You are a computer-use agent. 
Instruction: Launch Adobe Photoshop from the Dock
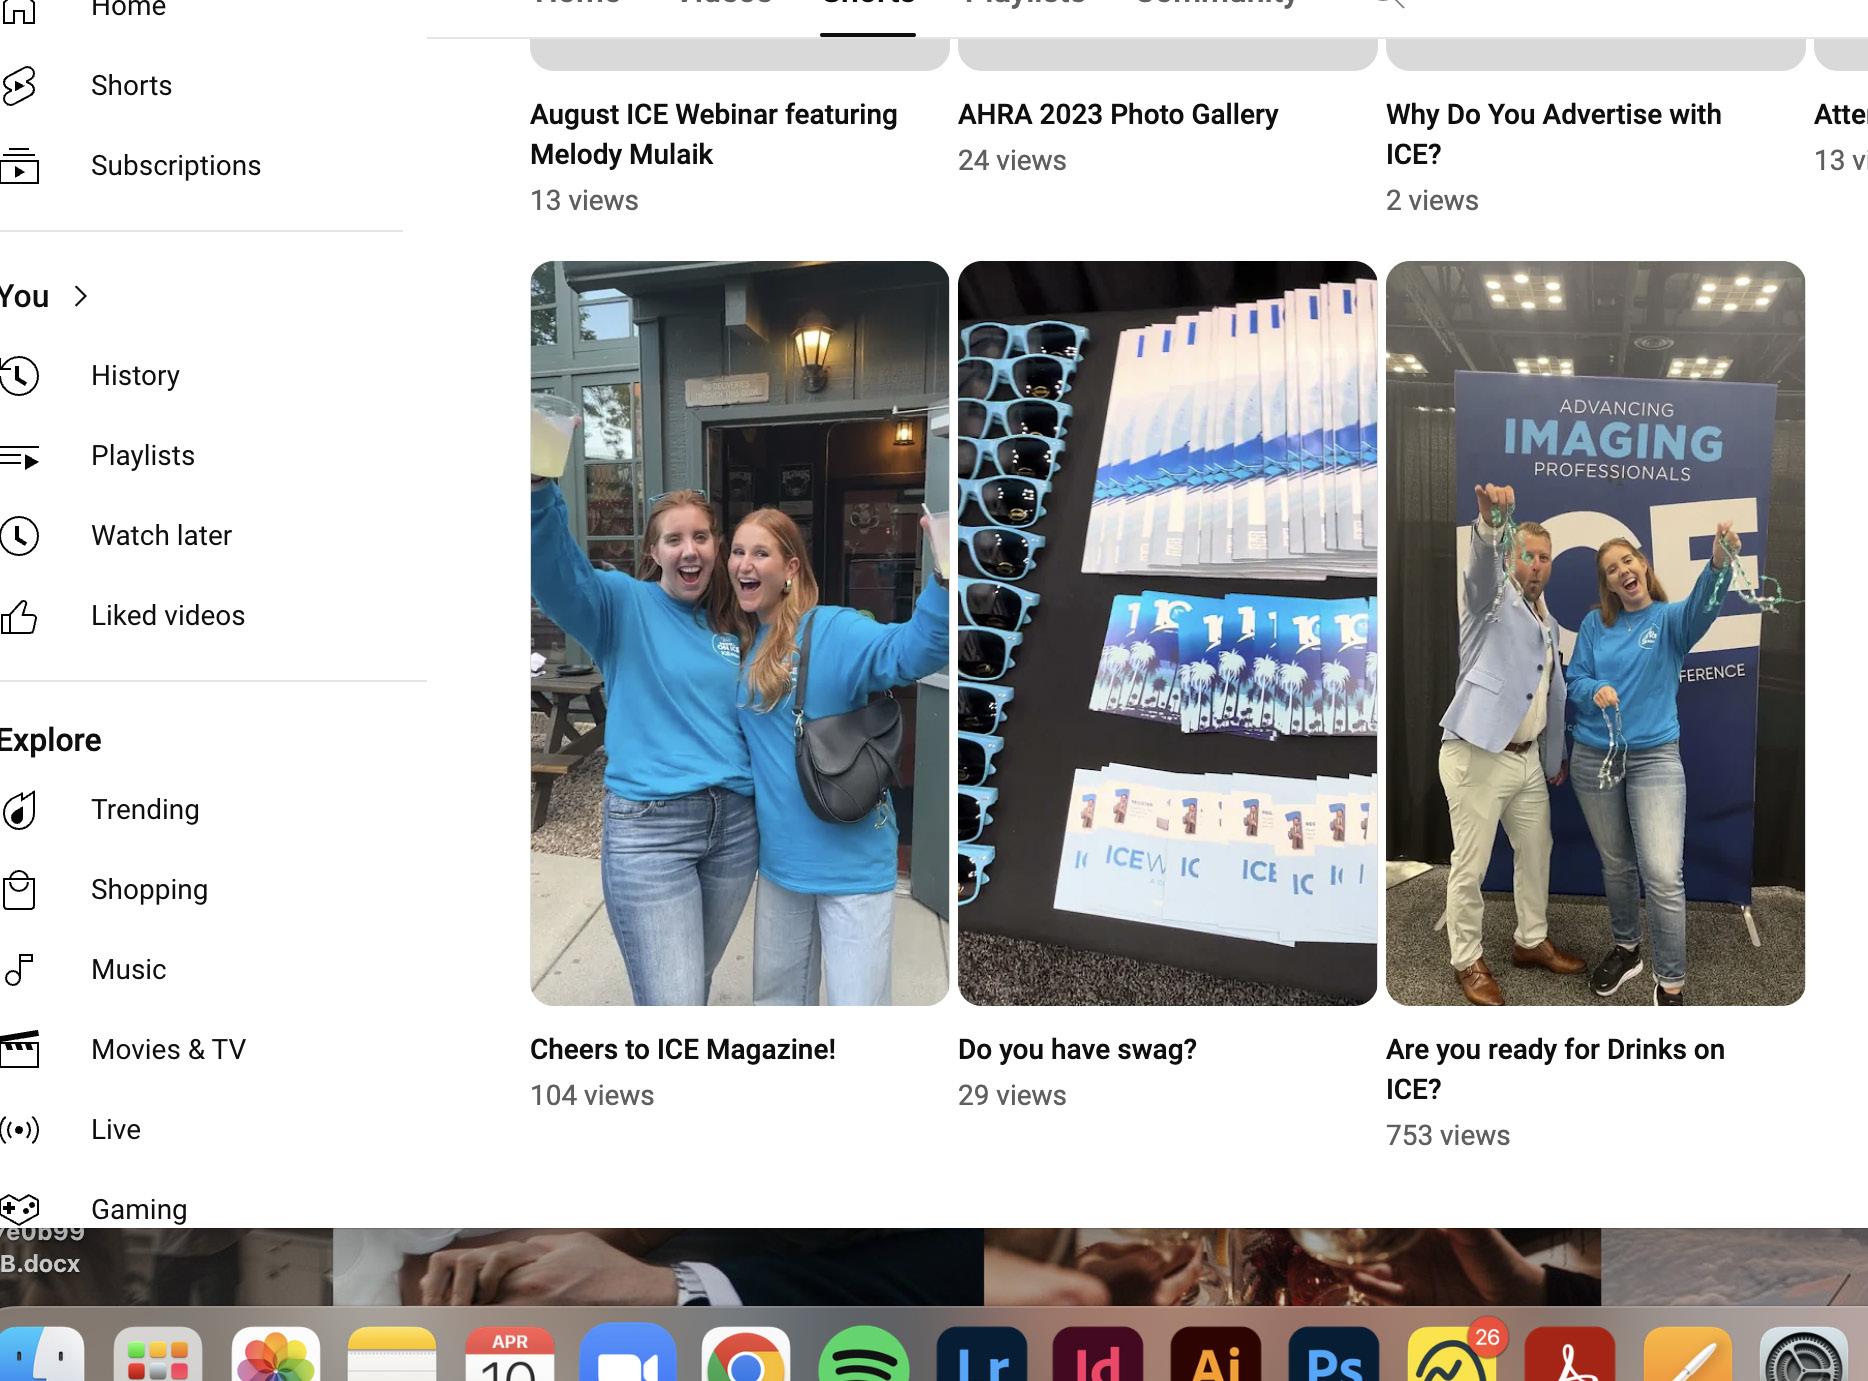click(x=1333, y=1354)
